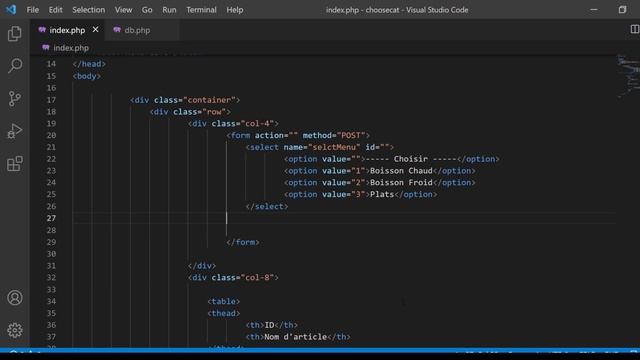The width and height of the screenshot is (640, 360).
Task: Open the Source Control view
Action: click(15, 98)
